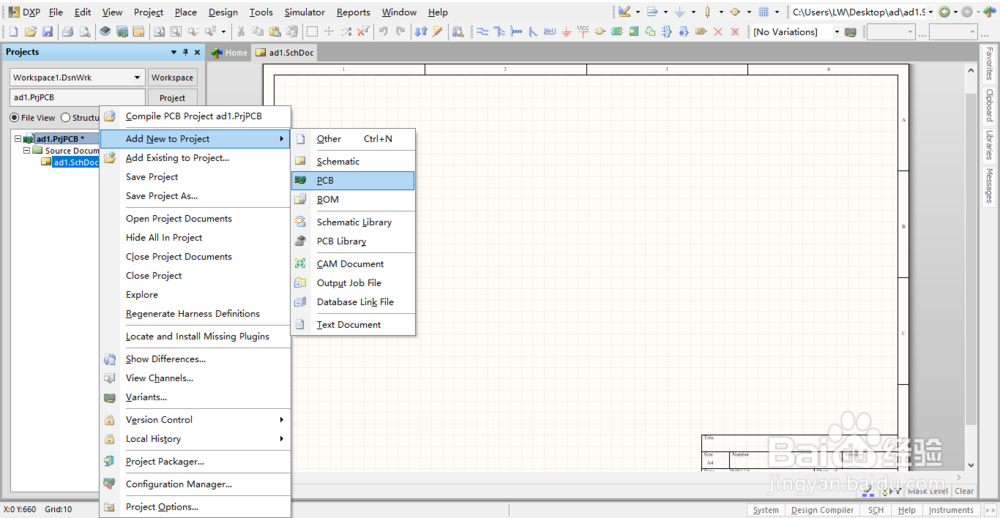Select the Place Sheet Symbol tool
1000x518 pixels.
(617, 31)
